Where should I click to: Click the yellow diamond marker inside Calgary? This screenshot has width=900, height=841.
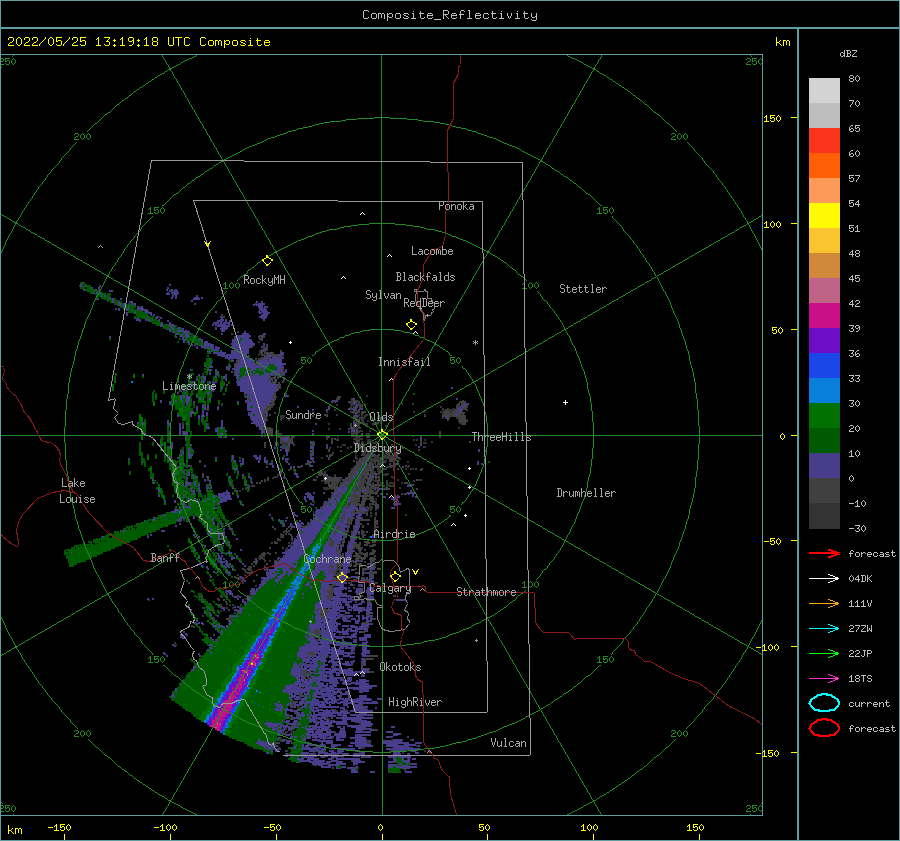395,576
